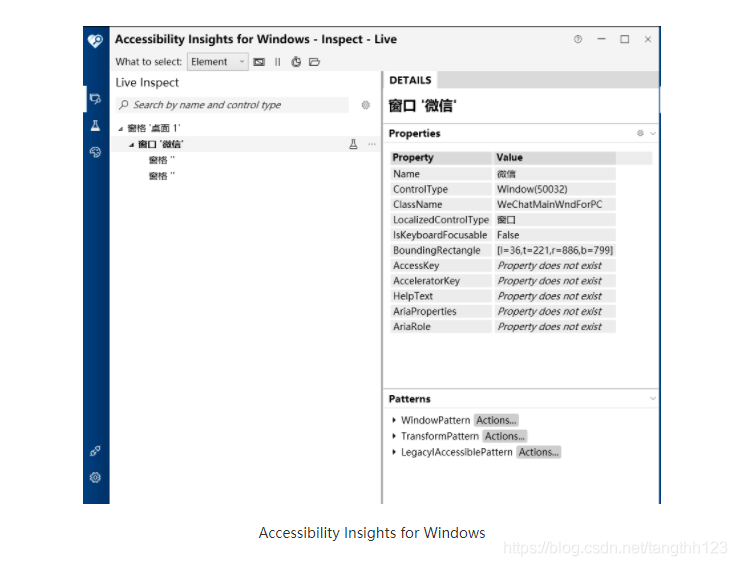Open Settings gear in sidebar
Screen dimensions: 737x566
95,478
